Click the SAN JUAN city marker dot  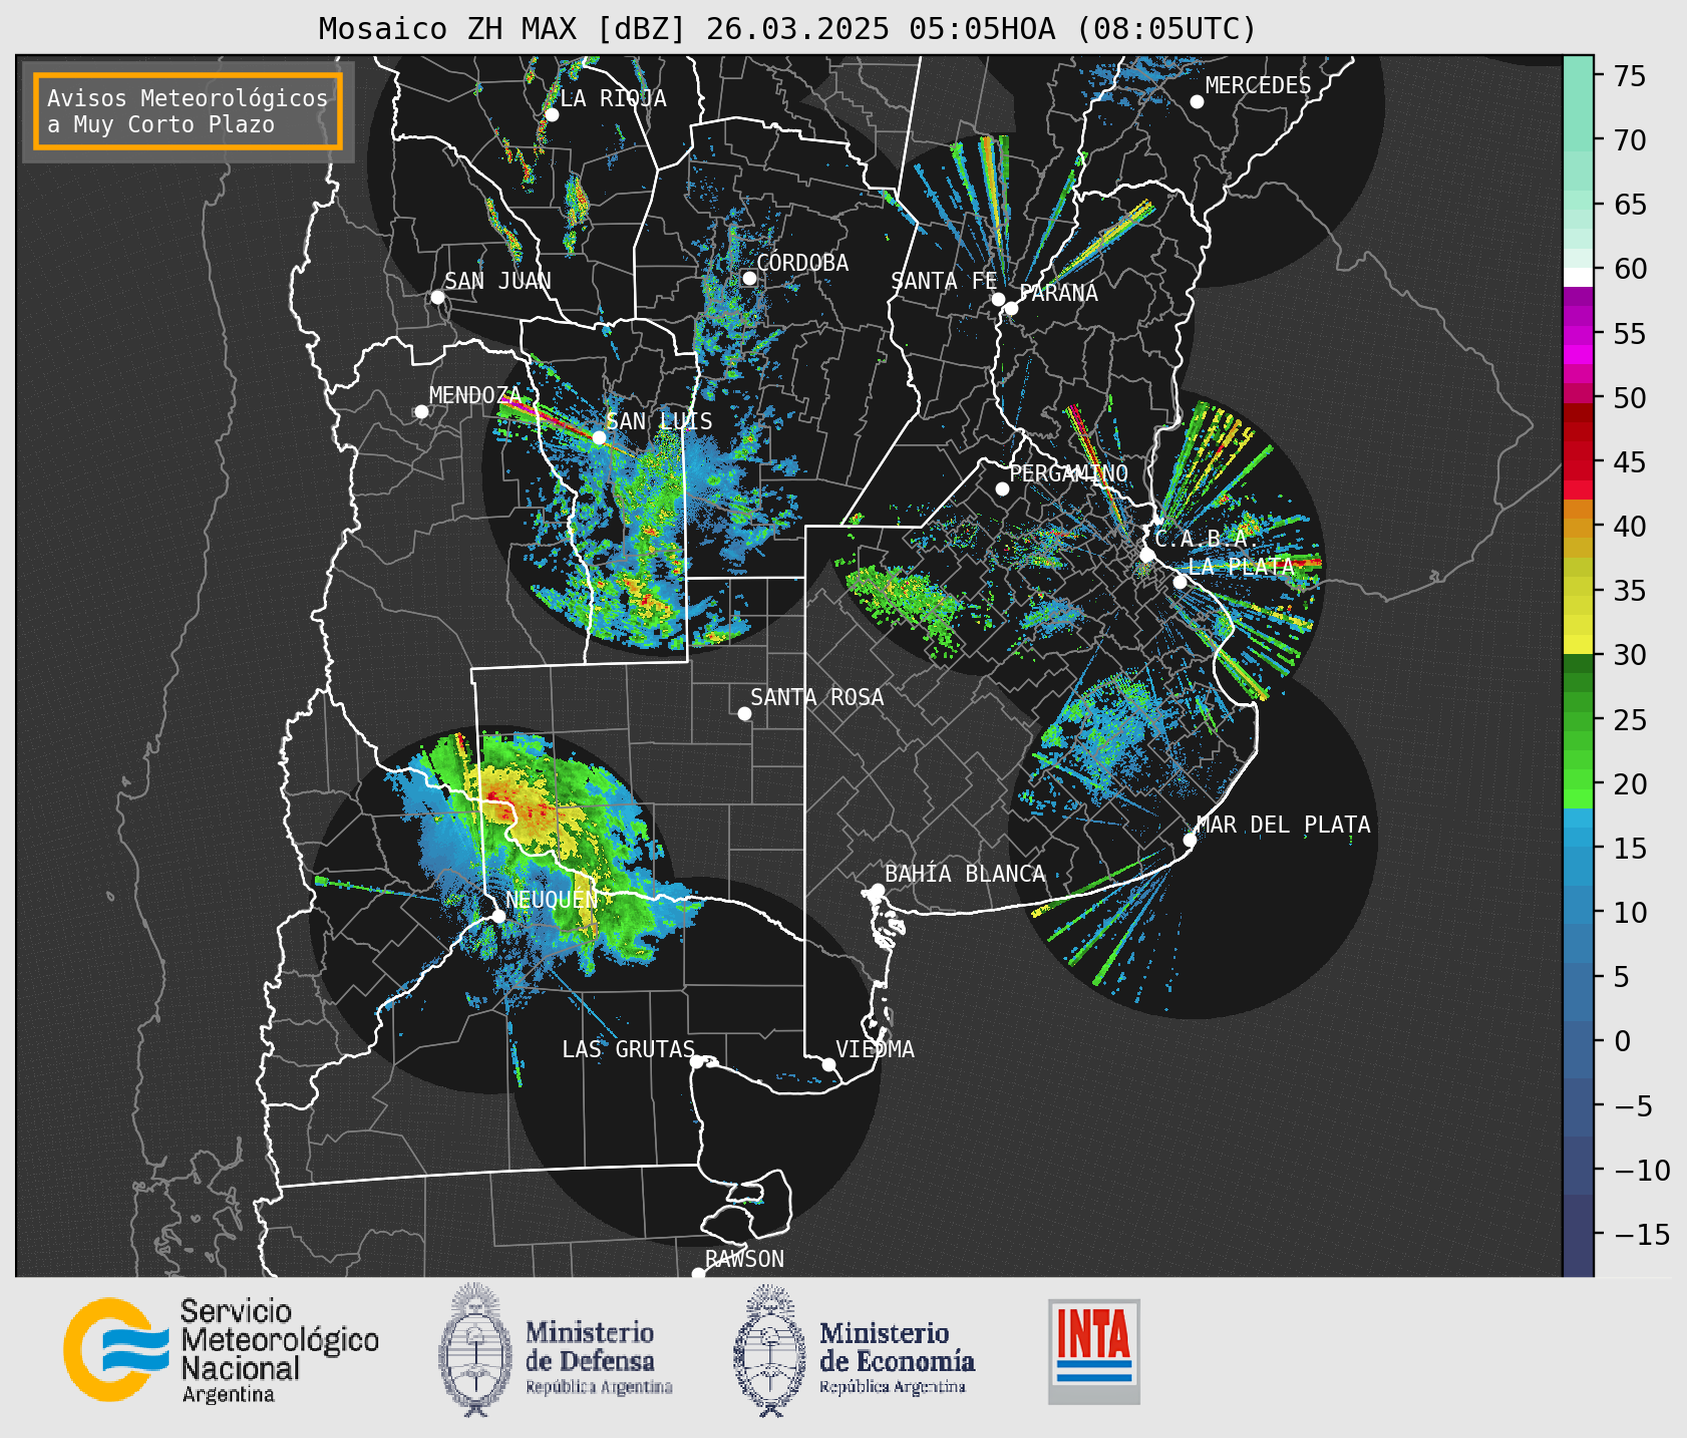(437, 297)
